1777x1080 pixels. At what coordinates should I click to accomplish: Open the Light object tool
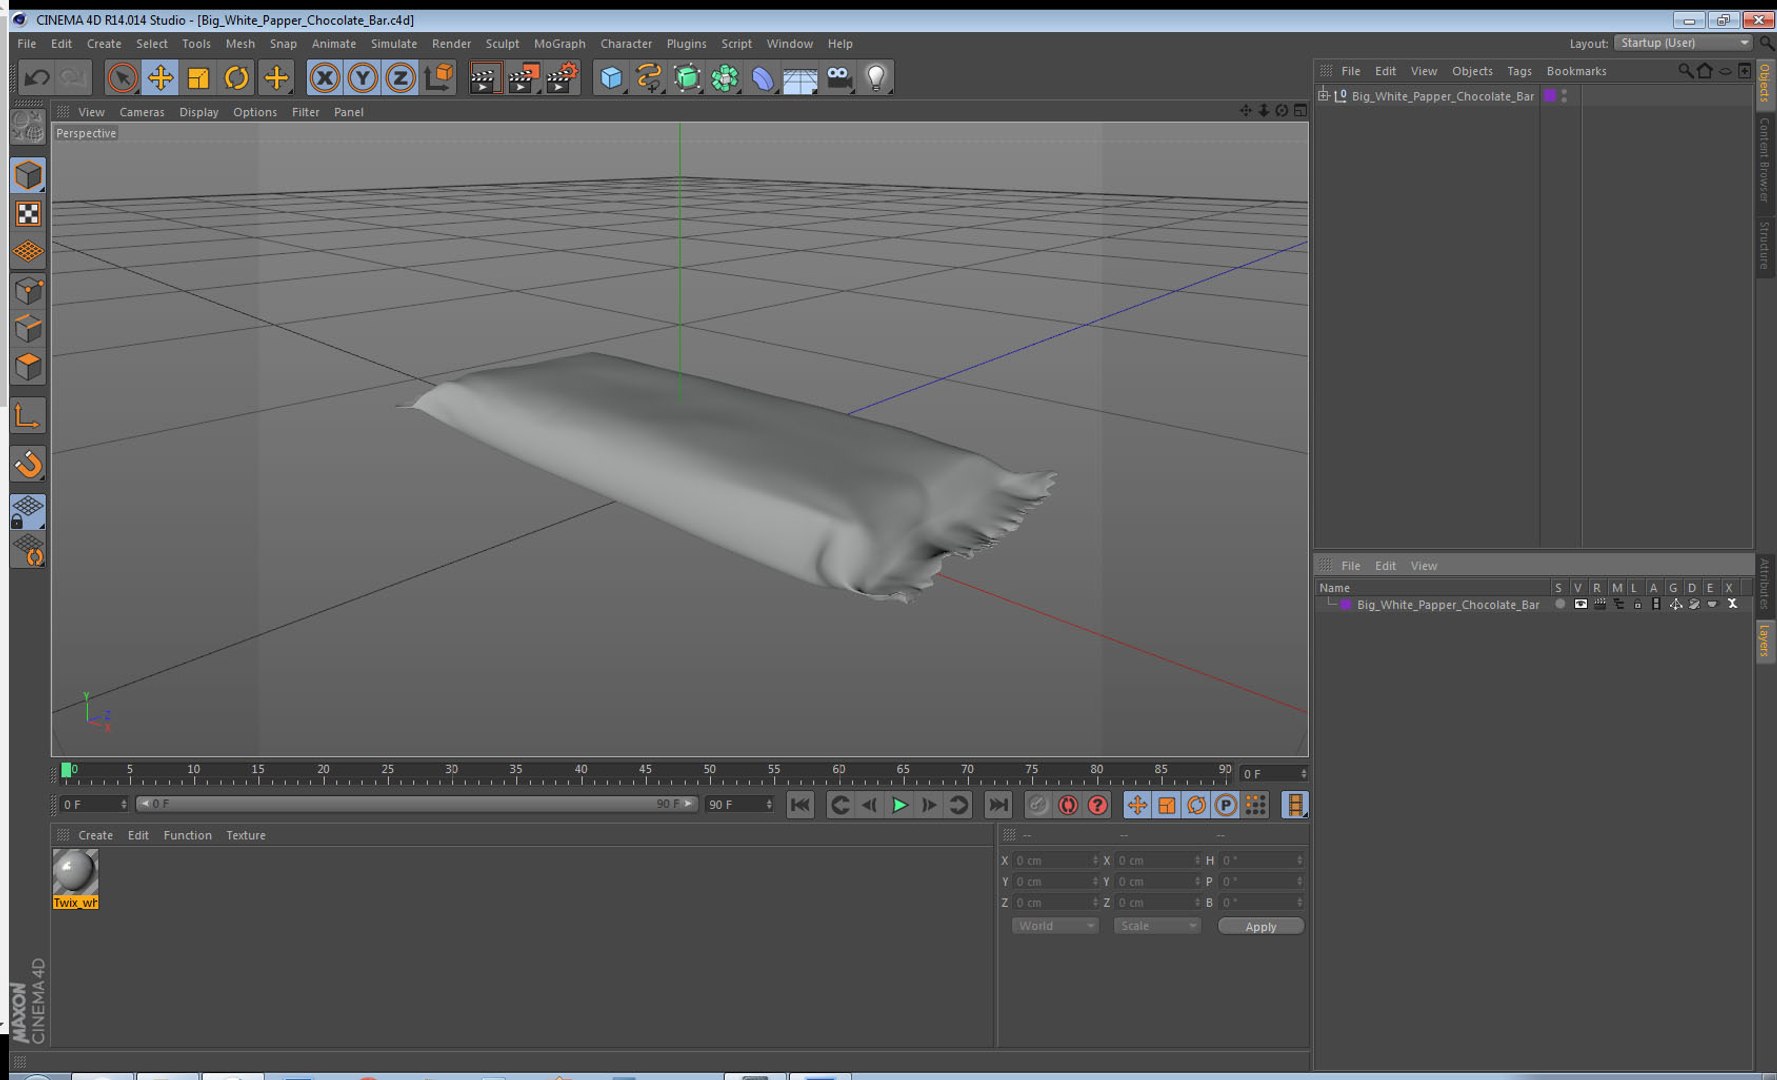(x=876, y=78)
